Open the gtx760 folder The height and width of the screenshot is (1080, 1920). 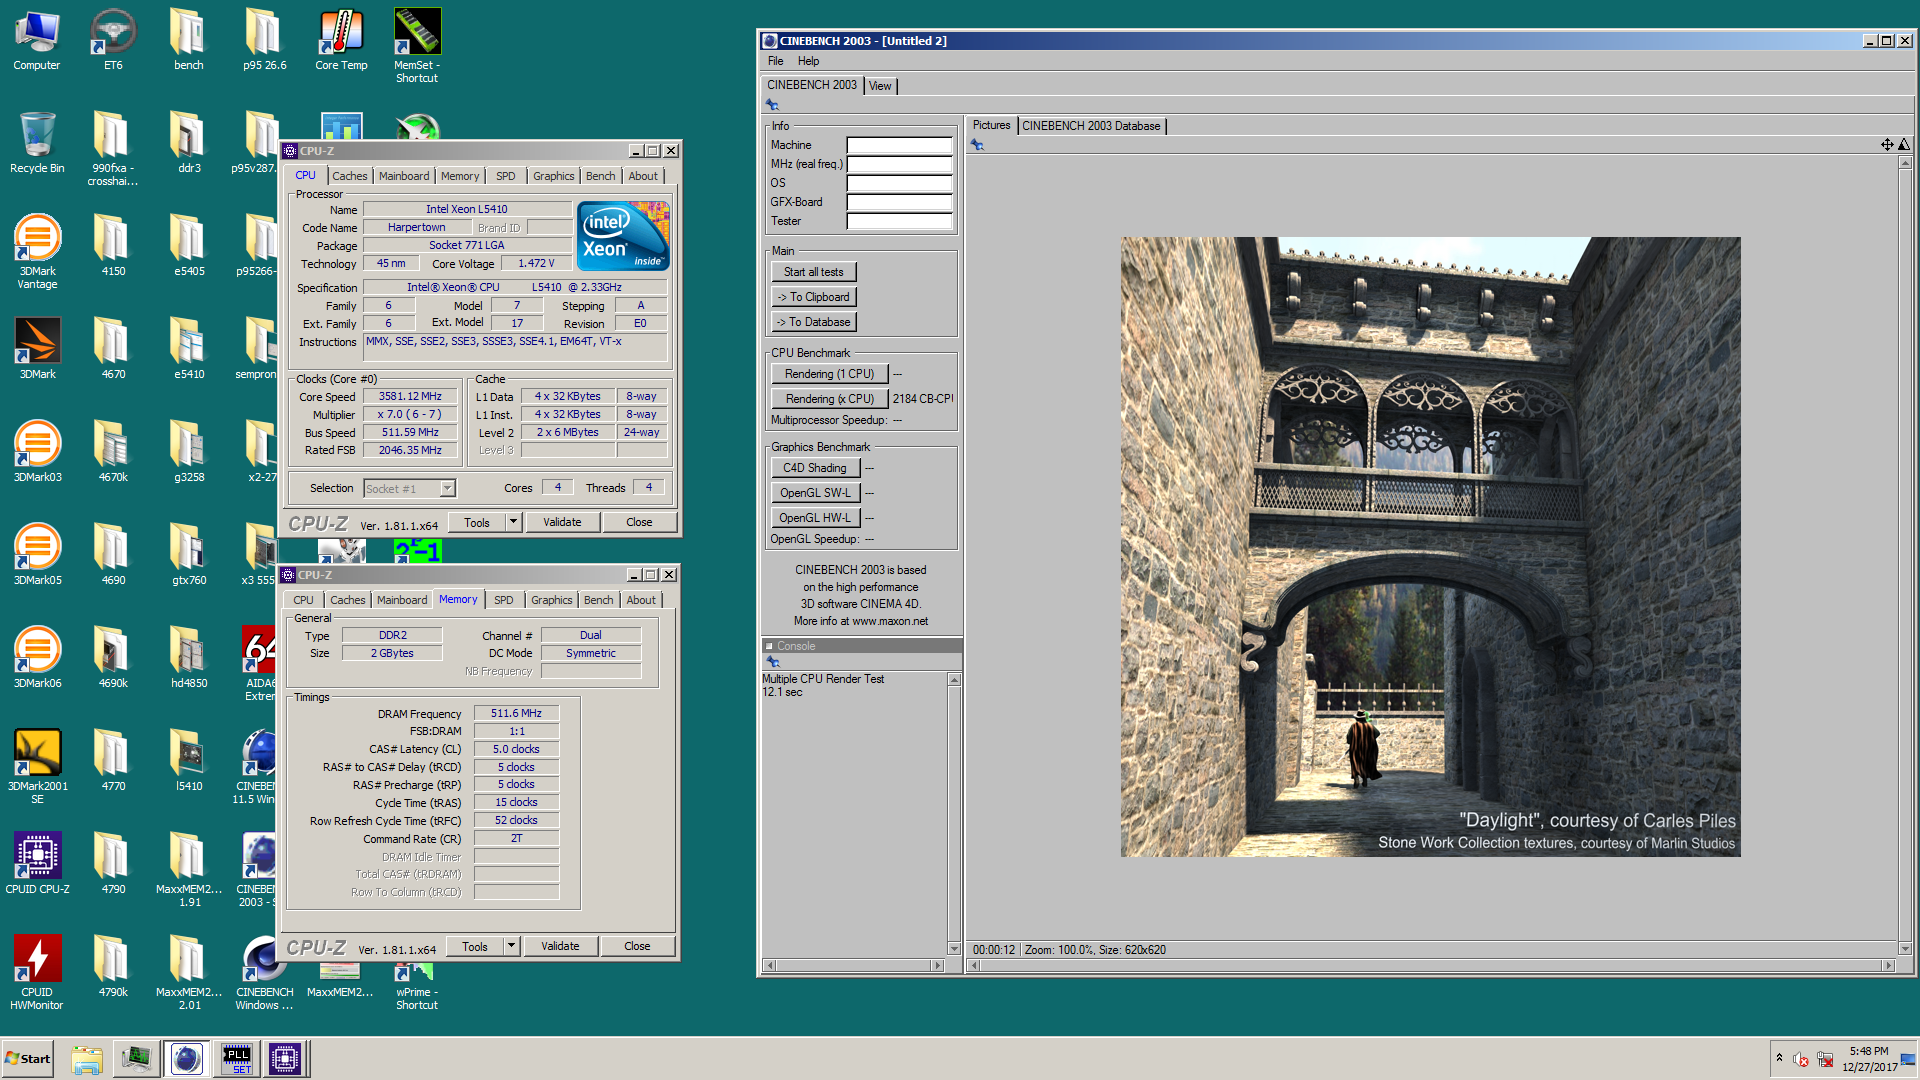[x=189, y=554]
